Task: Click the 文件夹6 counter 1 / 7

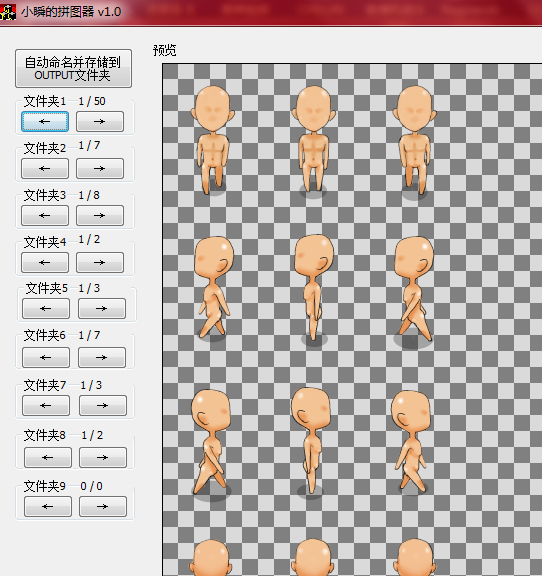Action: point(89,335)
